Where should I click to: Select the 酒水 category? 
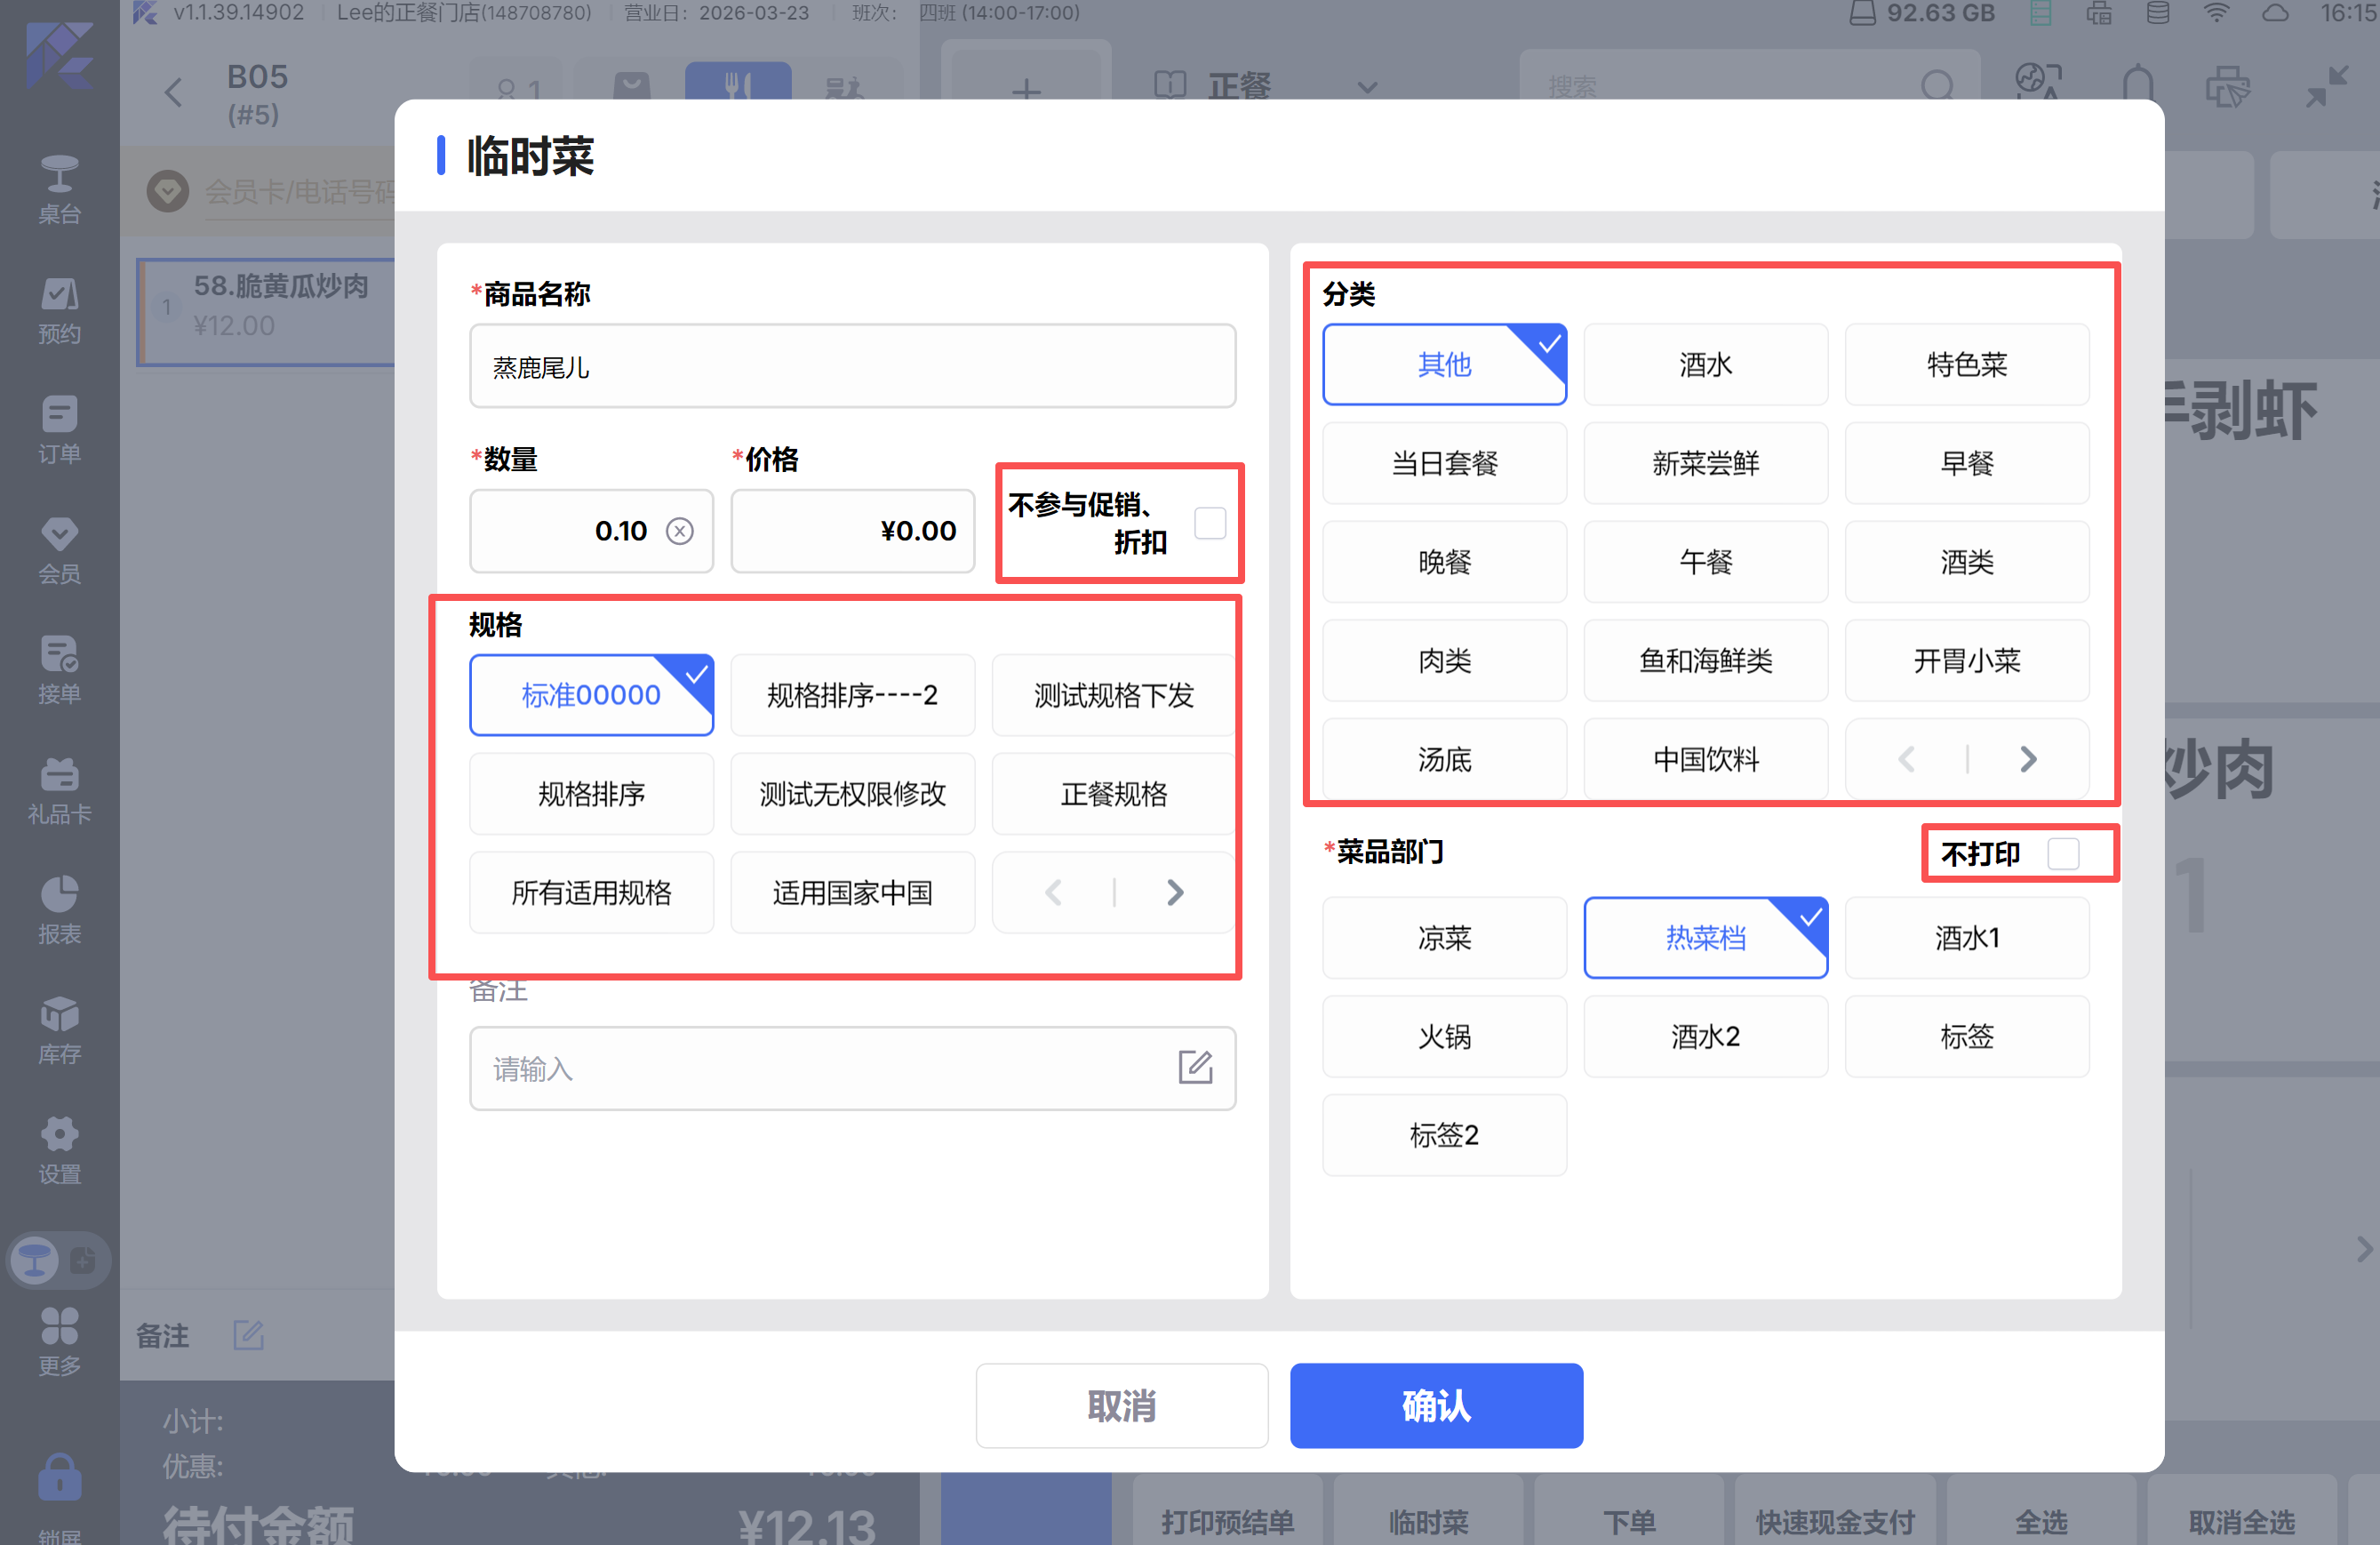(x=1705, y=365)
